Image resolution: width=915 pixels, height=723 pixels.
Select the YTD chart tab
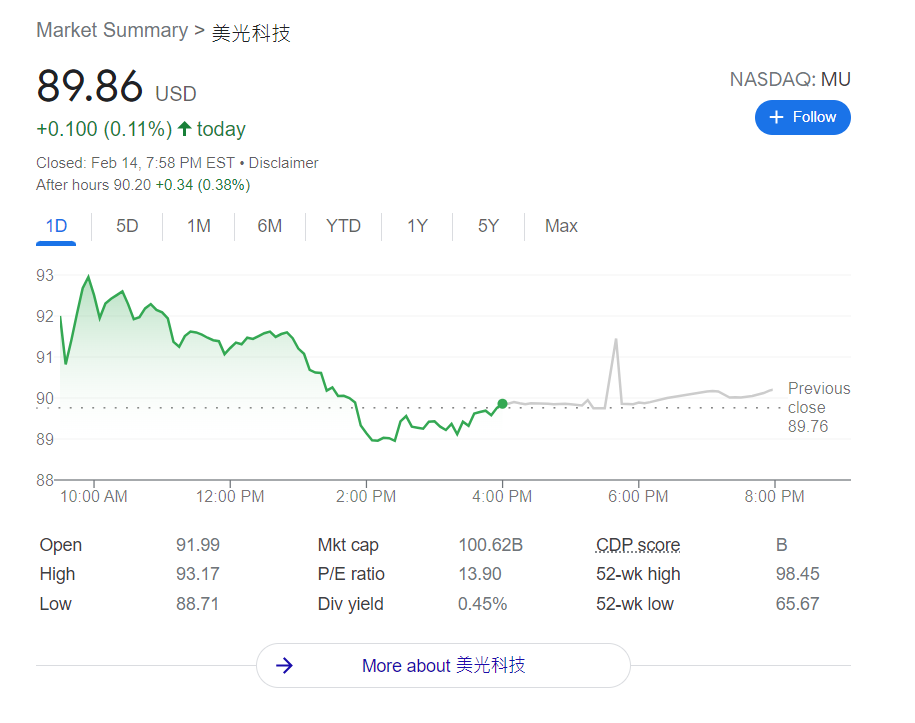pos(343,226)
